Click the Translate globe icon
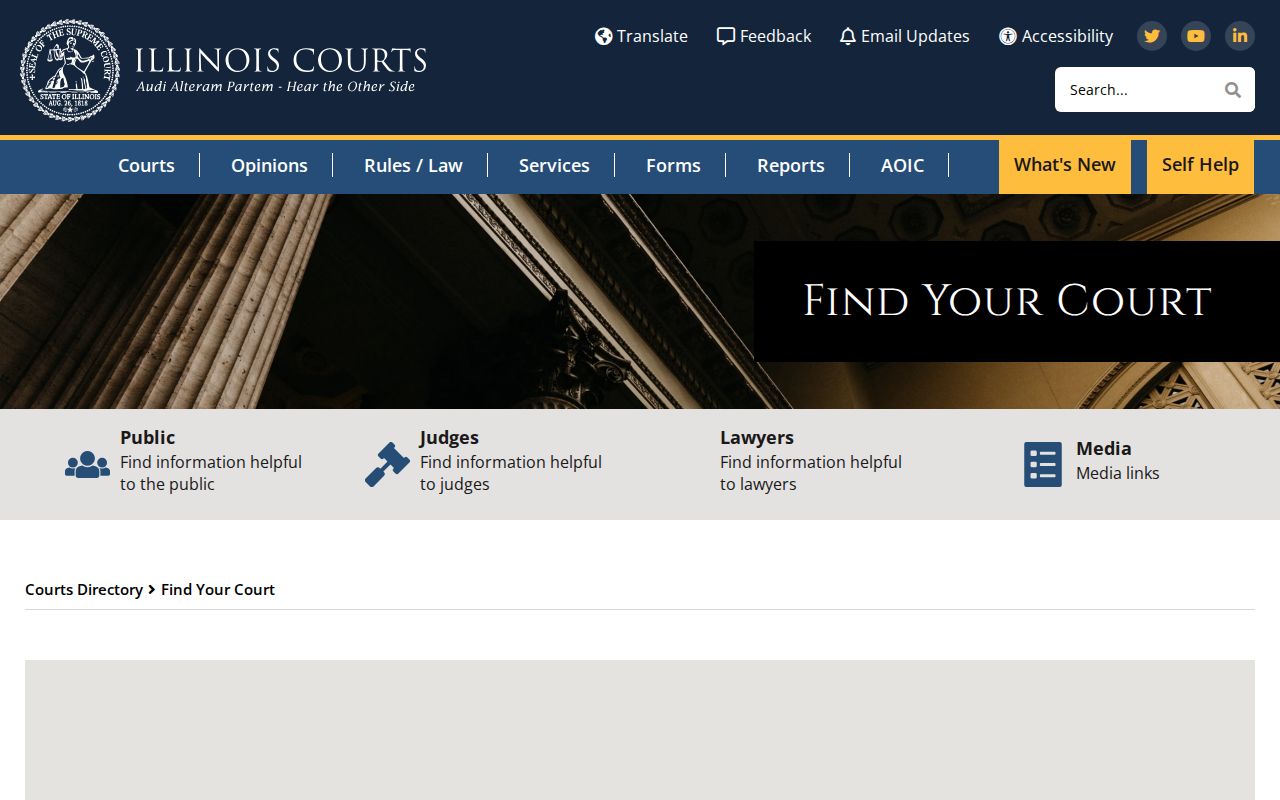 [603, 37]
